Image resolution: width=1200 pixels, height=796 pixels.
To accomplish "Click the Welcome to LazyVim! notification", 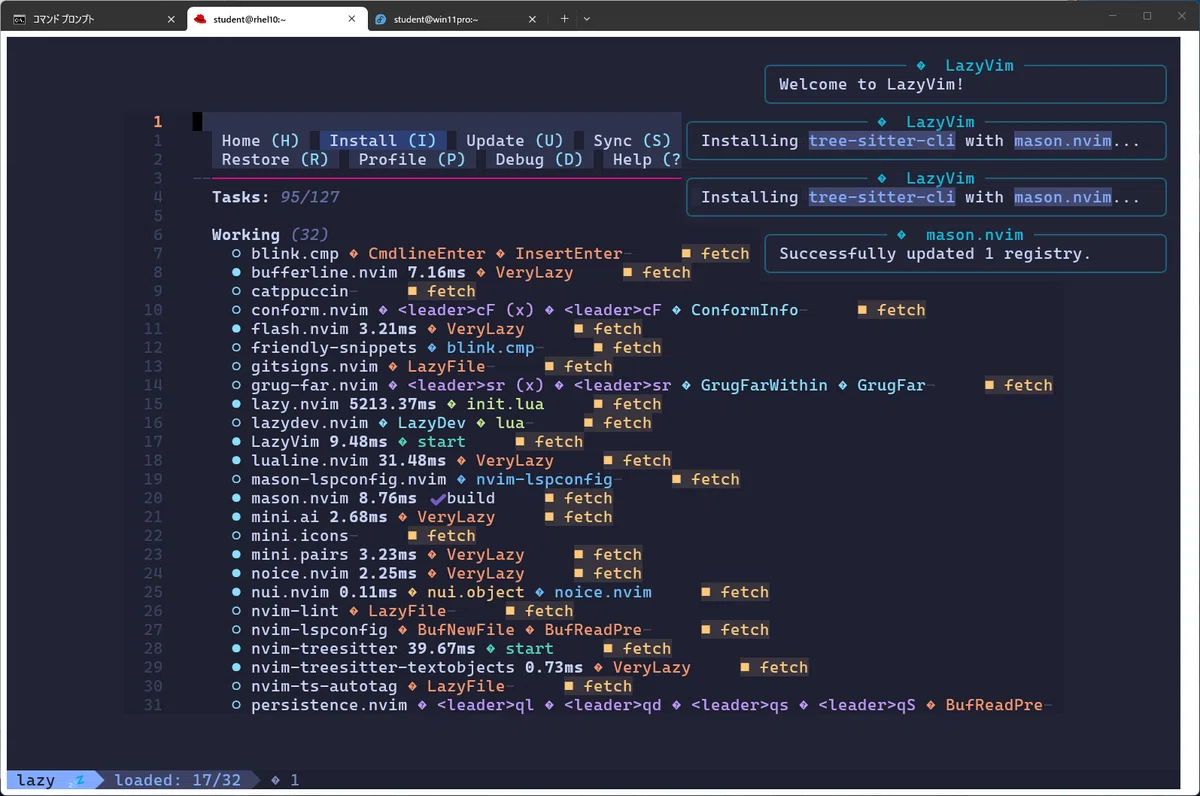I will click(966, 84).
